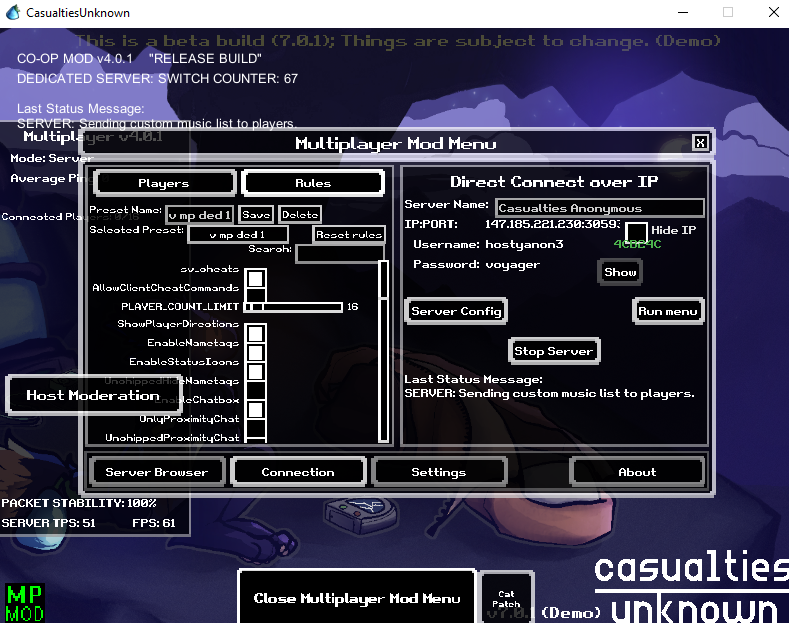This screenshot has height=623, width=789.
Task: Delete the preset with Delete button
Action: pyautogui.click(x=300, y=214)
